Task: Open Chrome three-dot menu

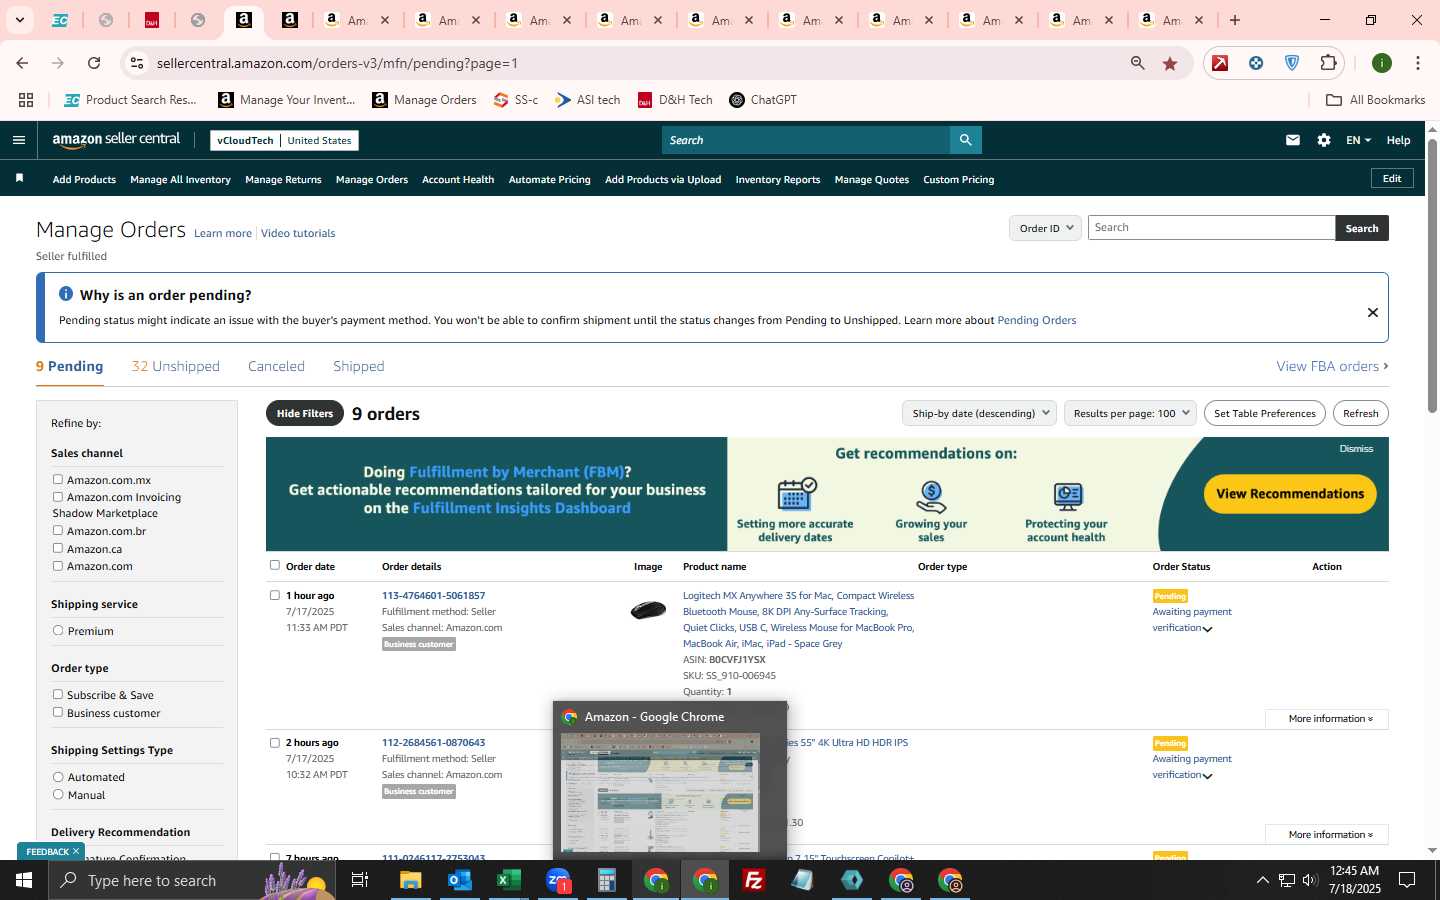Action: click(x=1418, y=63)
